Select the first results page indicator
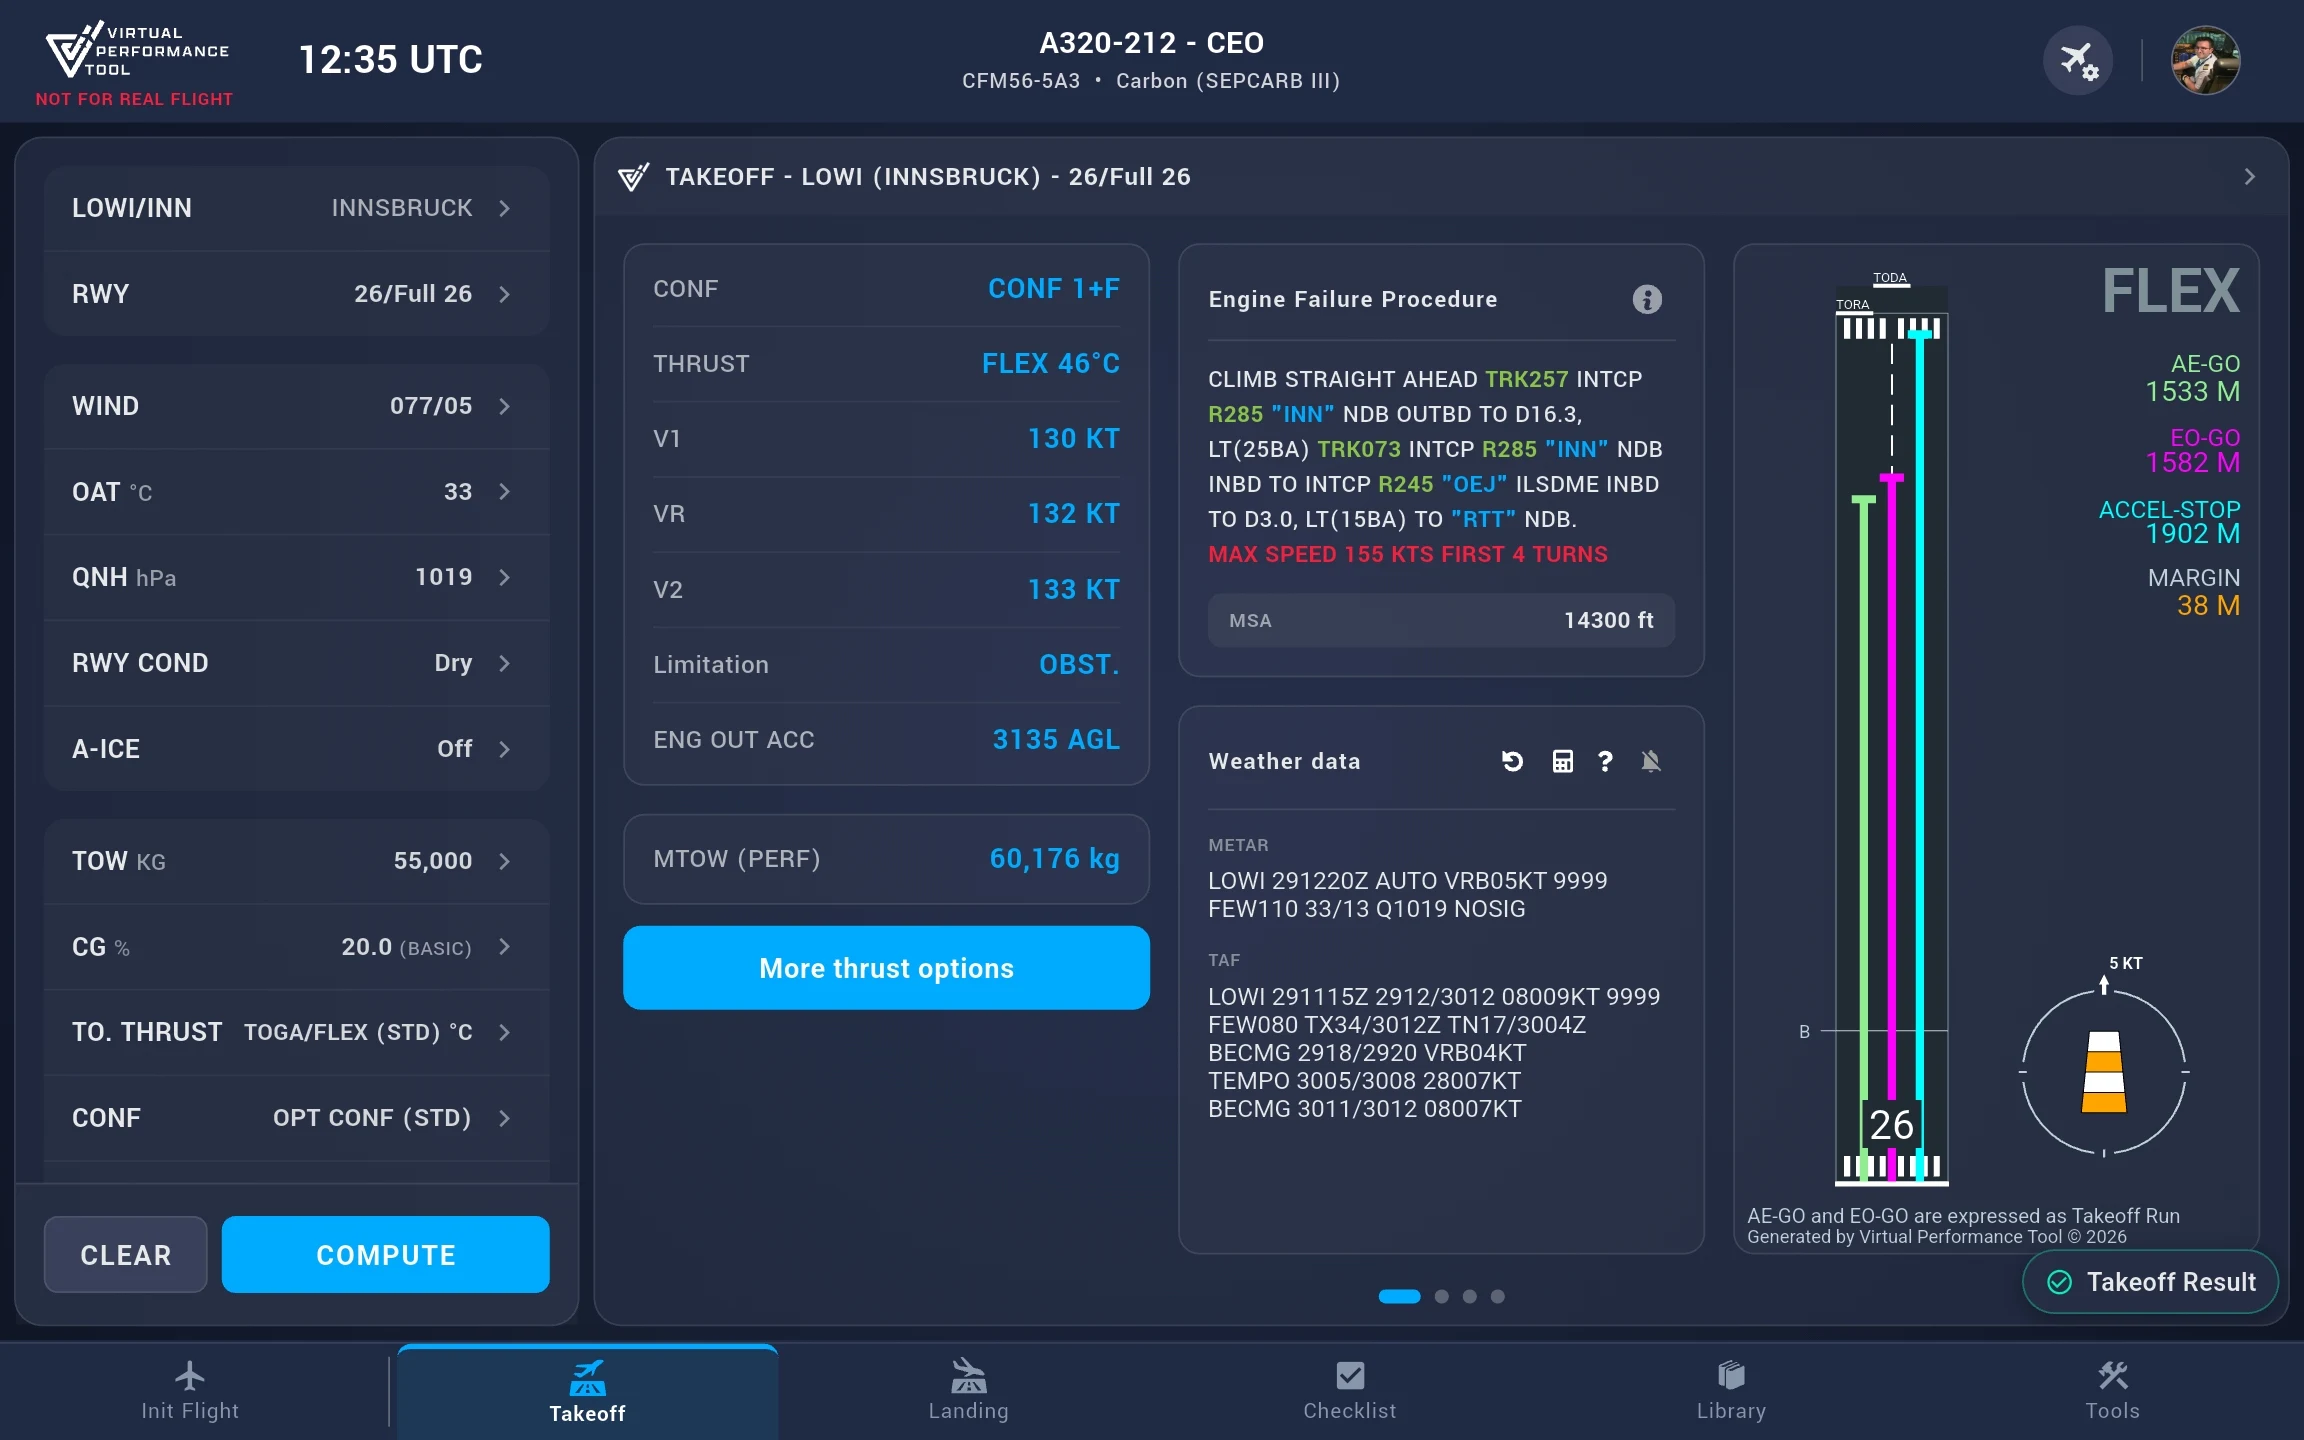 click(x=1399, y=1297)
